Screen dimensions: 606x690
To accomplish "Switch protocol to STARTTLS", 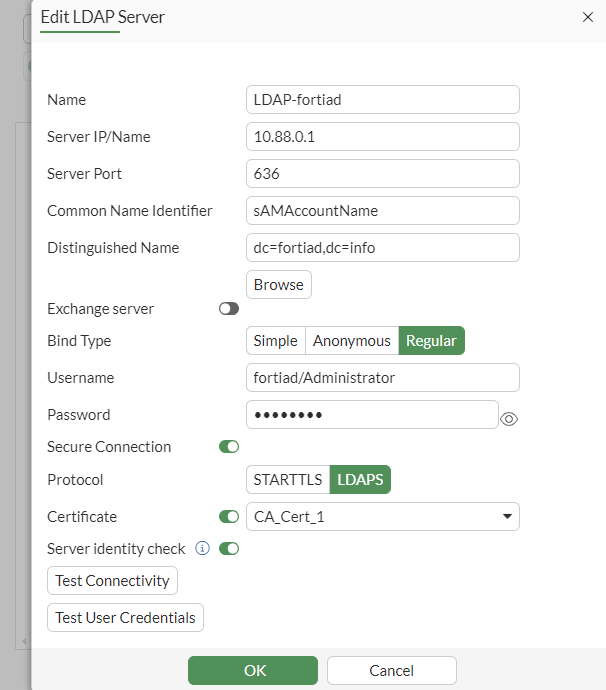I will point(288,480).
